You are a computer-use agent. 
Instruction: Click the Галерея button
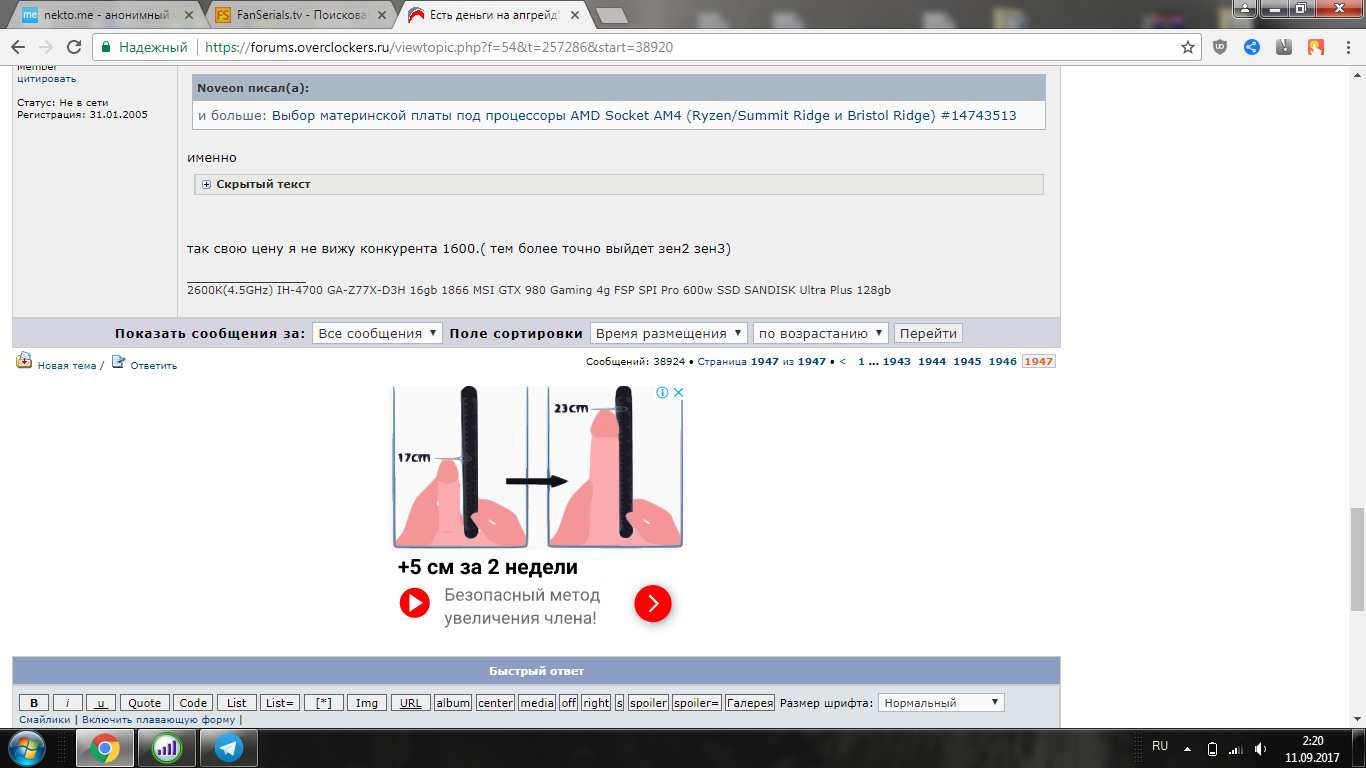pos(750,703)
